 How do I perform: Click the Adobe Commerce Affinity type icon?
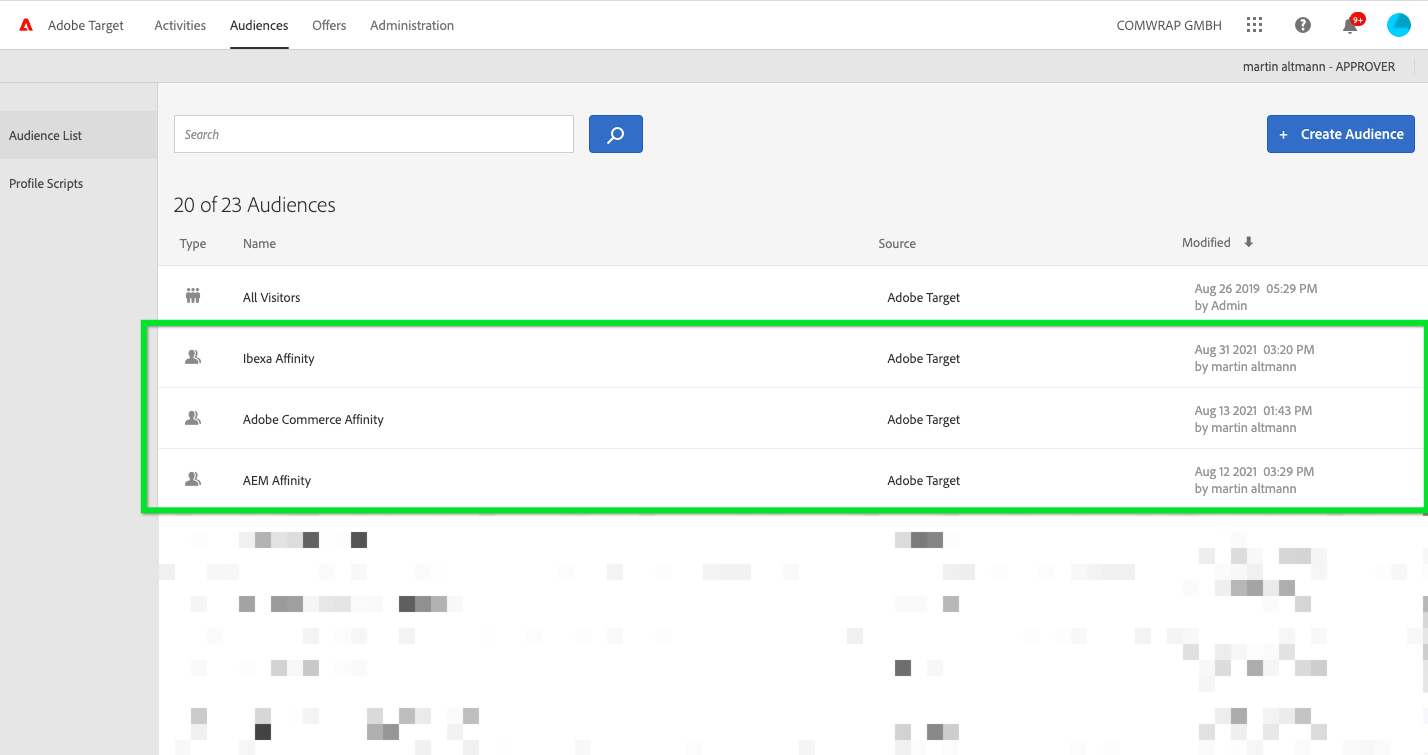[x=193, y=418]
